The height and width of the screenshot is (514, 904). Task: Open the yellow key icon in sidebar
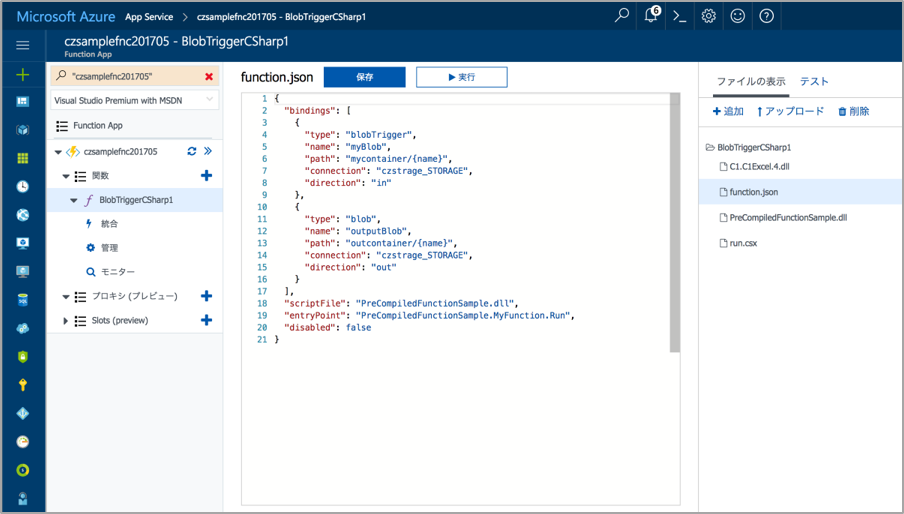click(x=23, y=385)
